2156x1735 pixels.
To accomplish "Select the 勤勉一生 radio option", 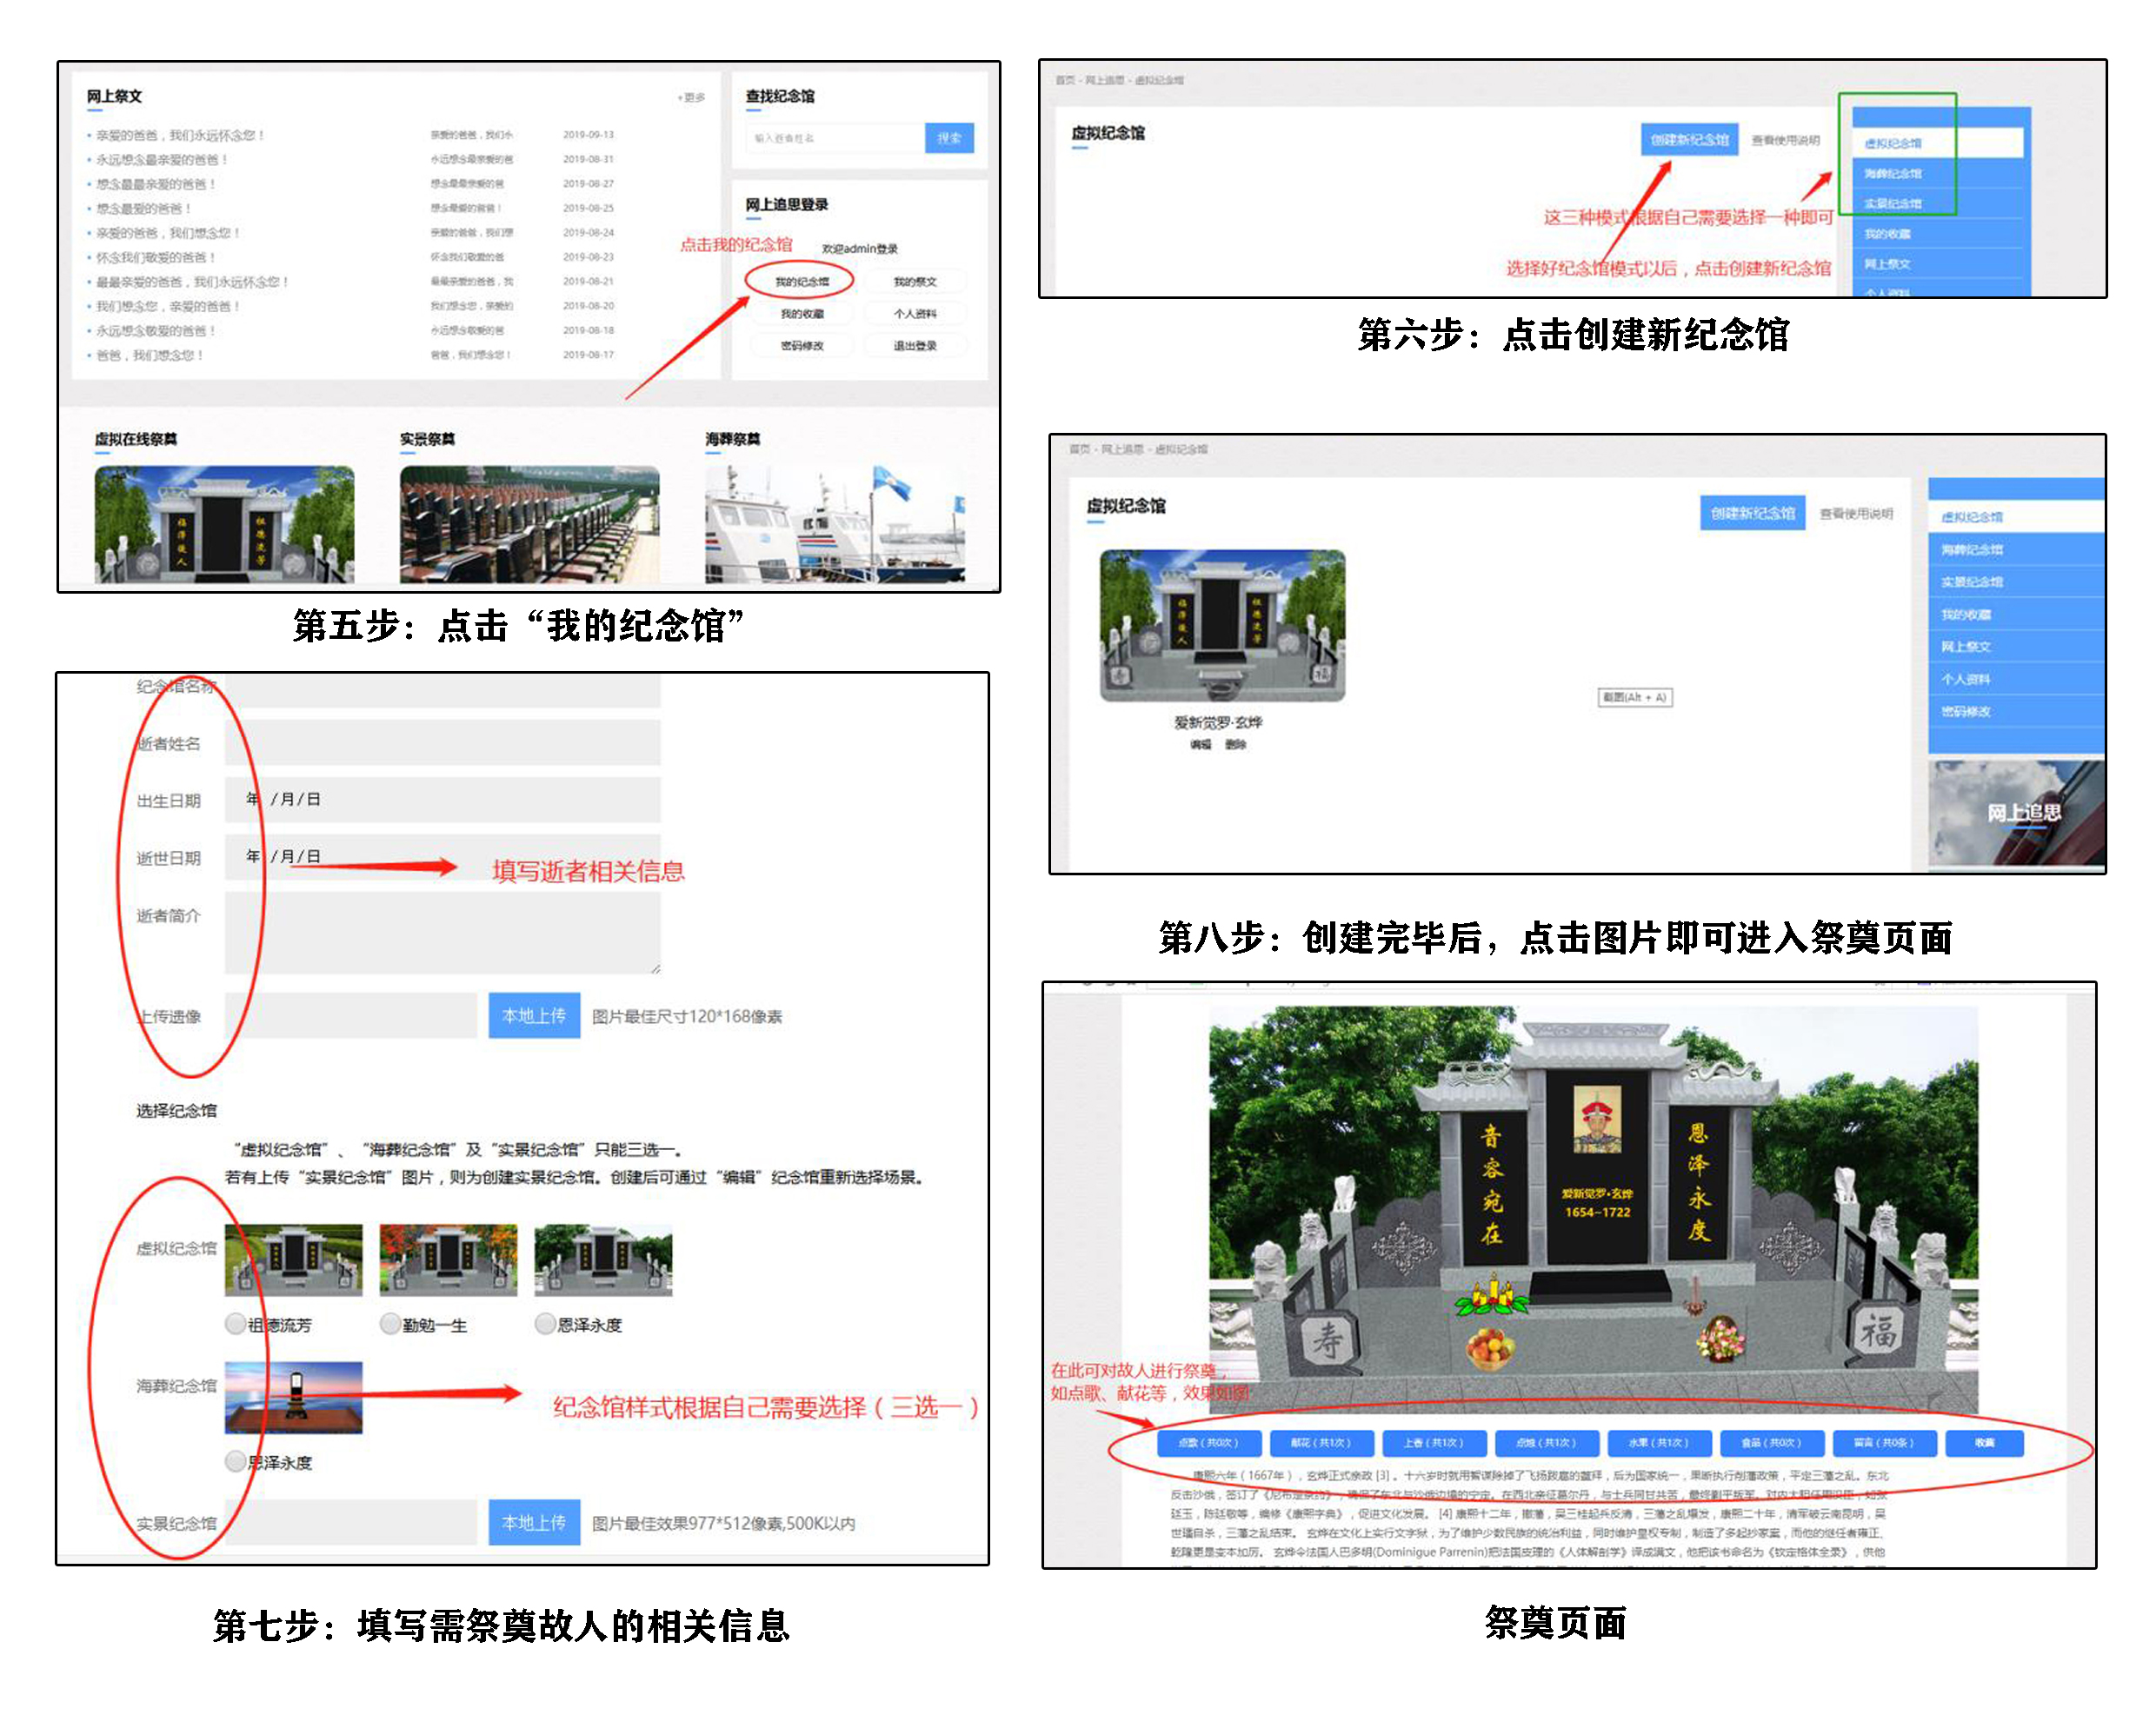I will (x=391, y=1324).
